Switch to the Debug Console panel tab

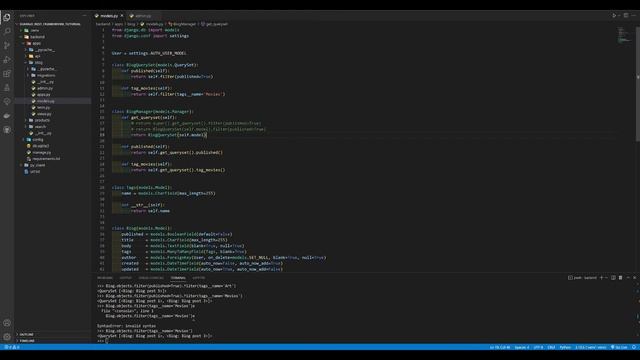coord(151,278)
